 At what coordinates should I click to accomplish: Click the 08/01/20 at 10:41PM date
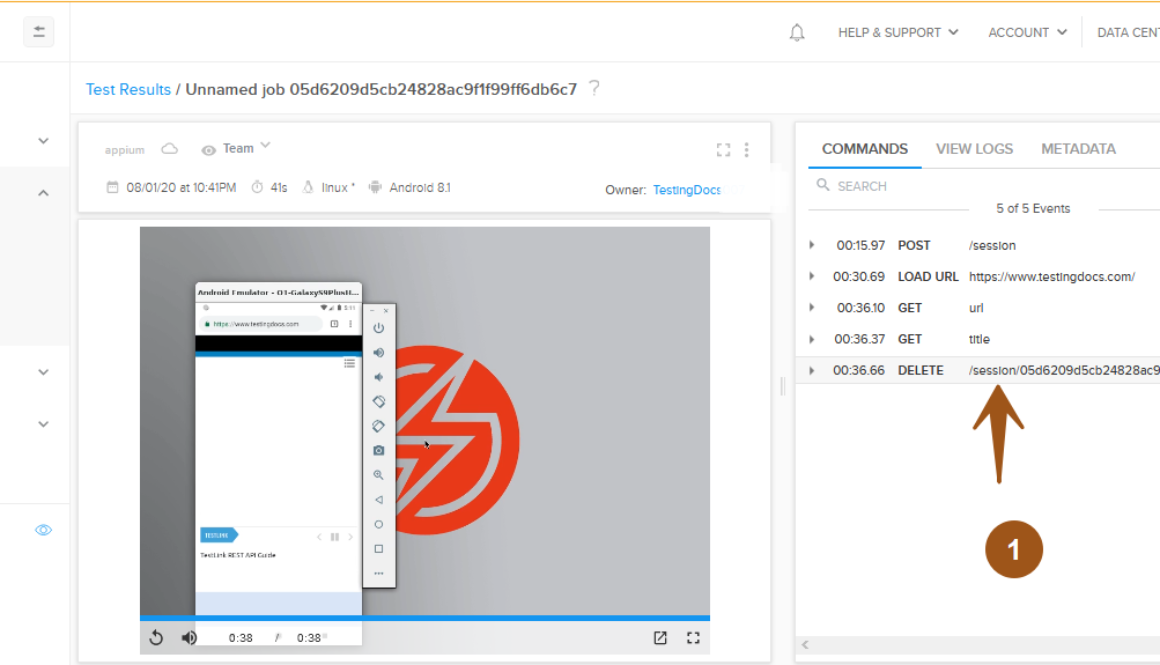pyautogui.click(x=181, y=188)
